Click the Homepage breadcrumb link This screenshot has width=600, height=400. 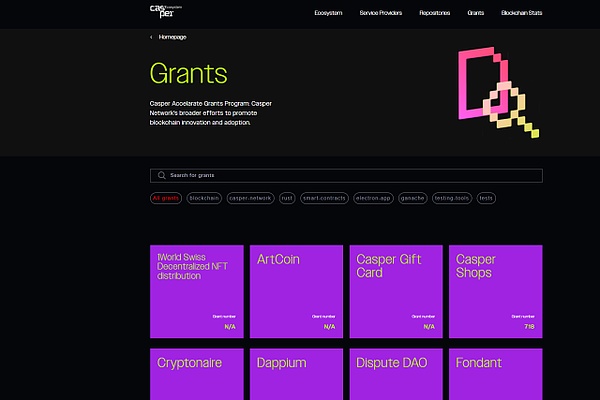[172, 37]
